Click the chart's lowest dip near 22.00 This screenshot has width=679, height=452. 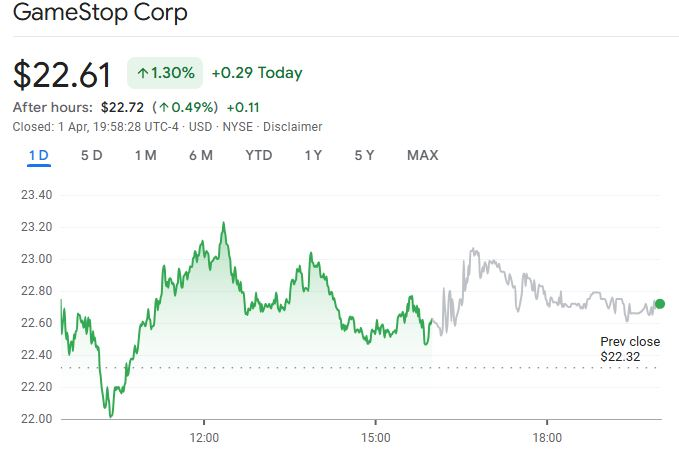click(x=110, y=415)
